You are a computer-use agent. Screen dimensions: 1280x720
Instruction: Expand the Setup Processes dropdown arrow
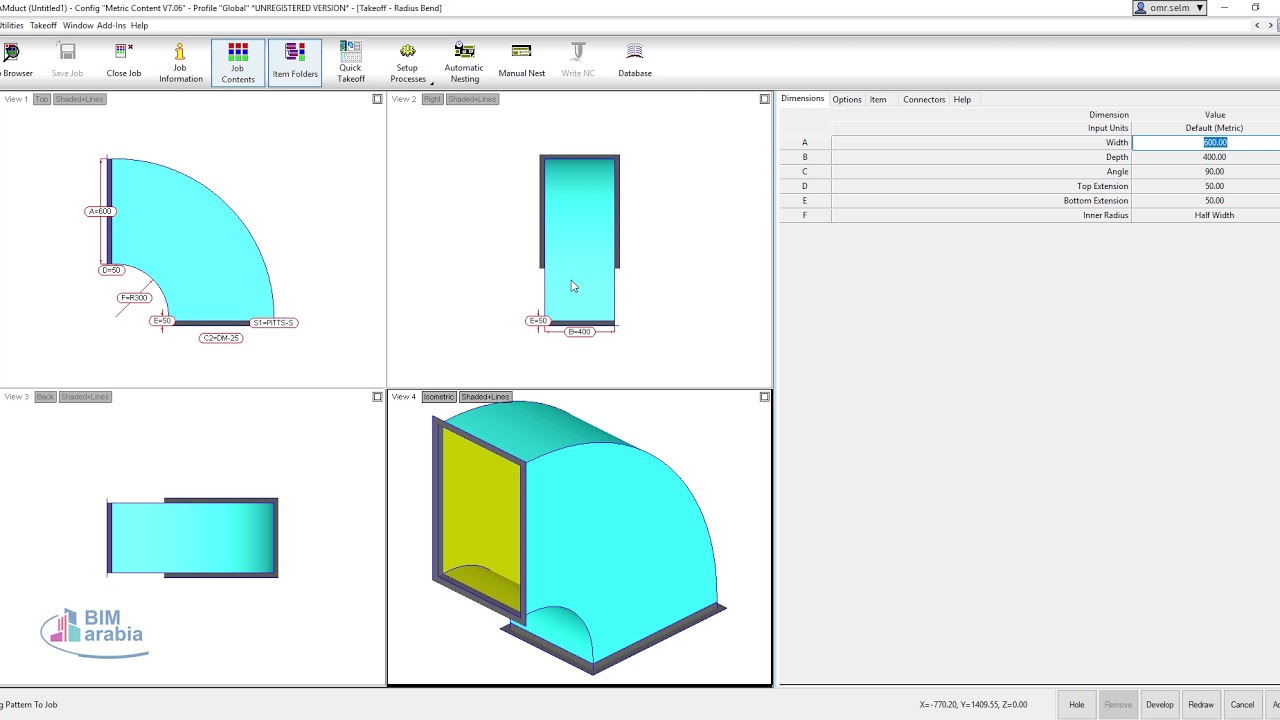tap(432, 82)
